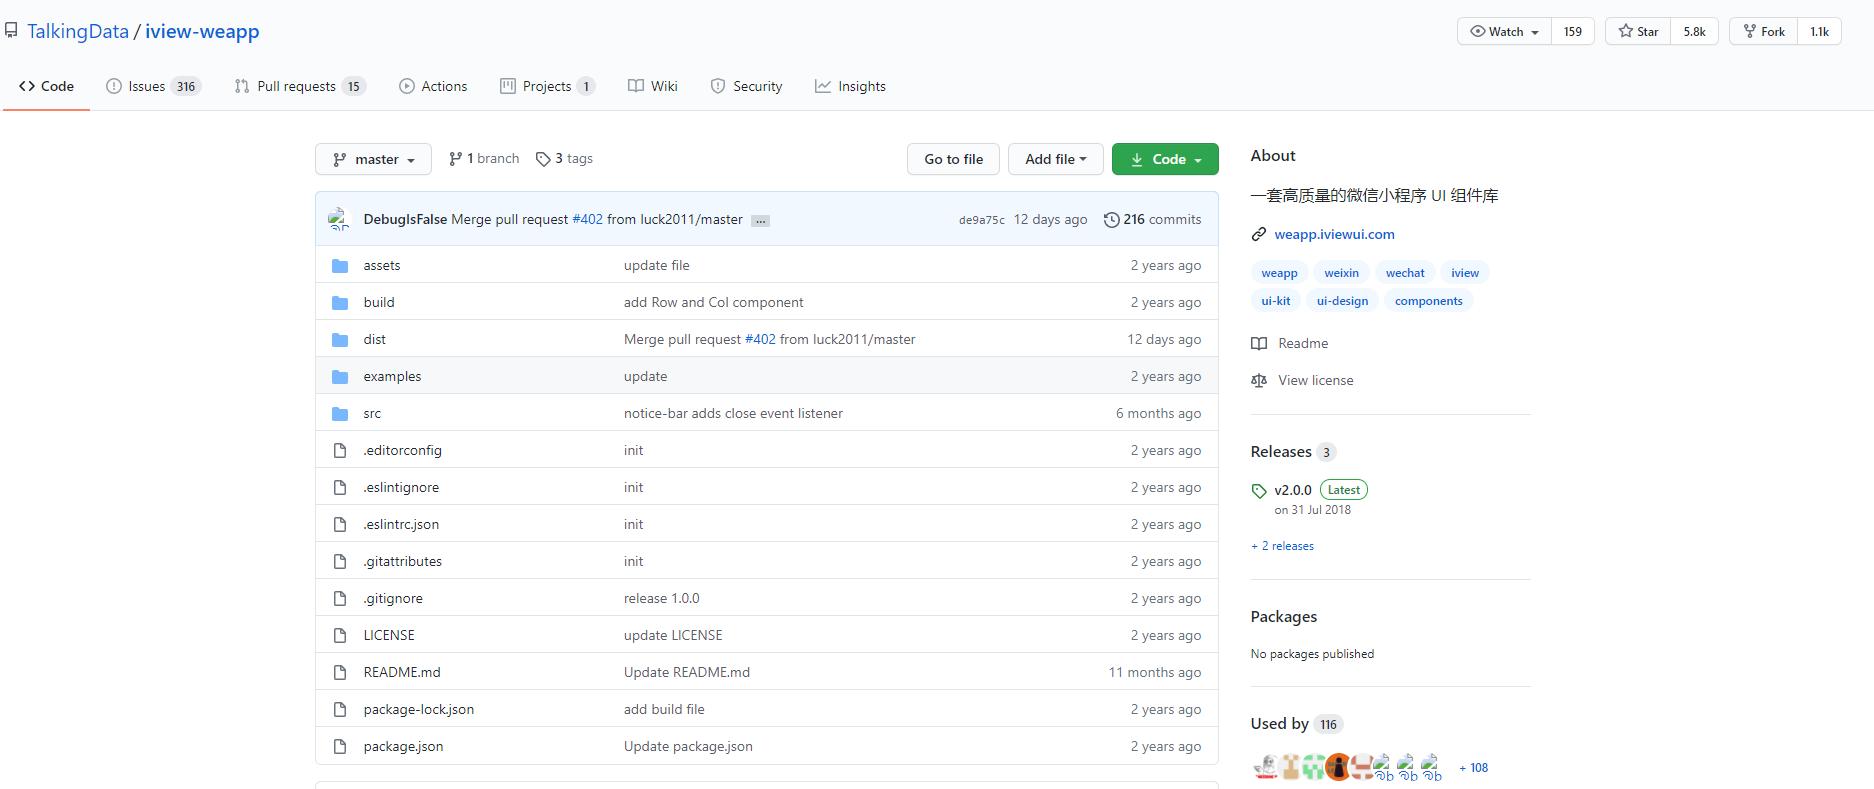
Task: Click the .gitattributes file icon
Action: pos(340,561)
